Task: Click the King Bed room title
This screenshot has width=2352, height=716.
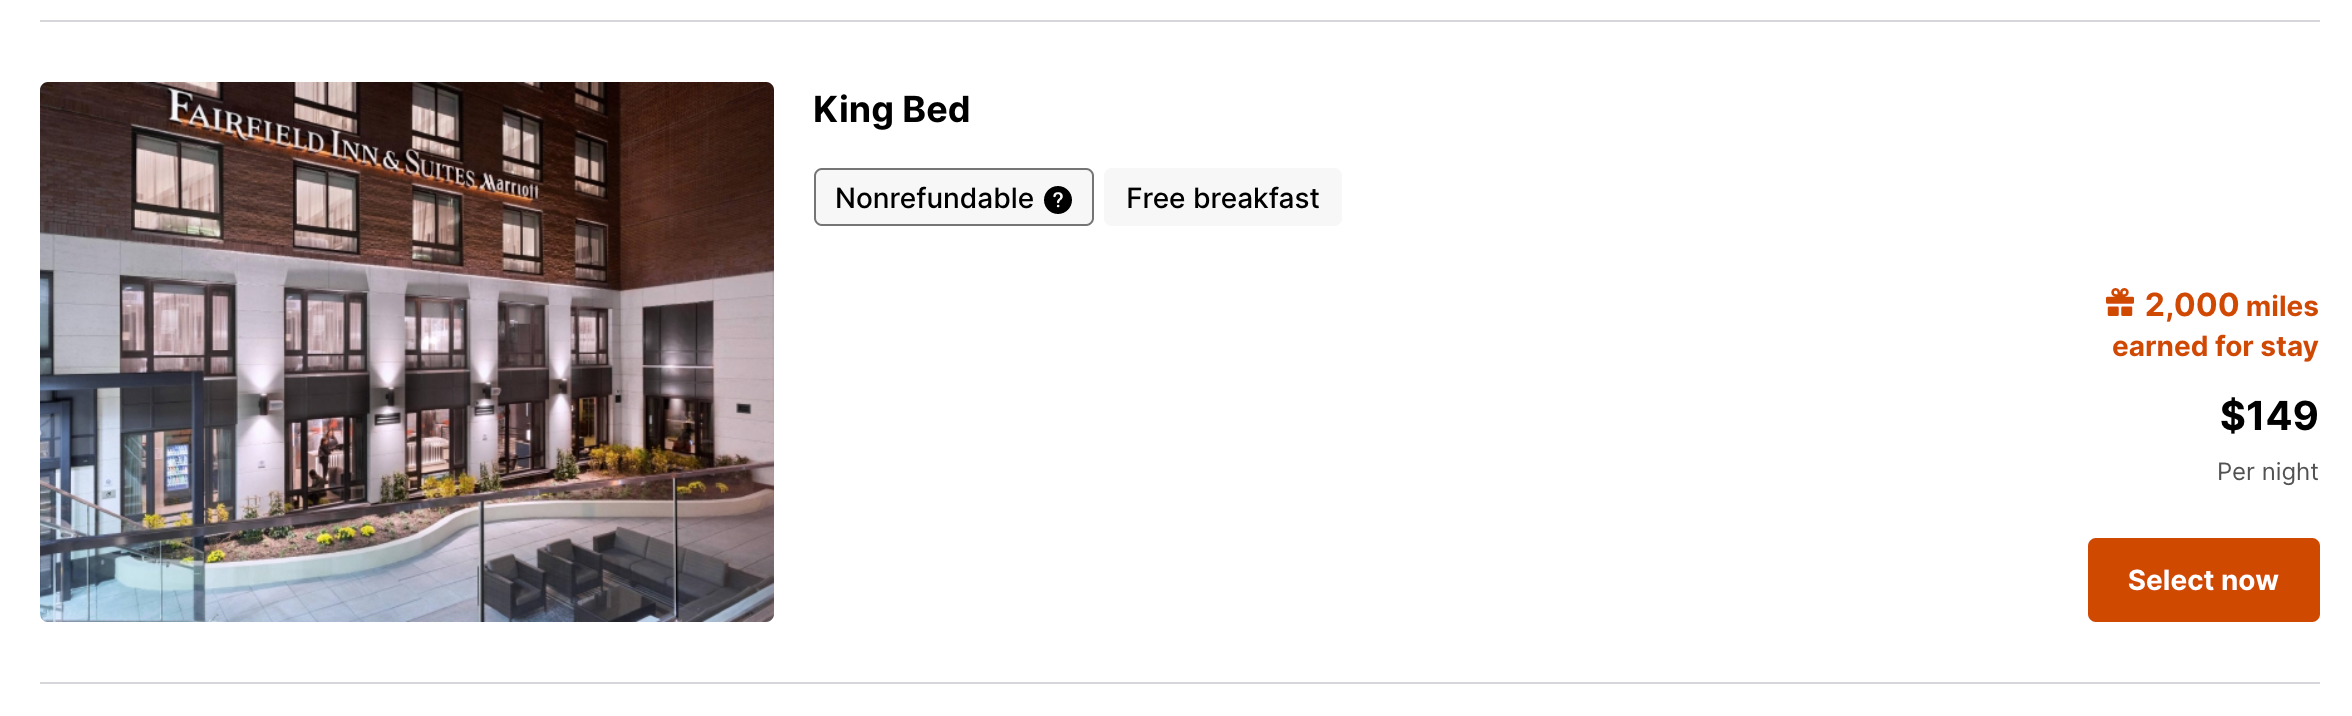Action: pyautogui.click(x=891, y=109)
